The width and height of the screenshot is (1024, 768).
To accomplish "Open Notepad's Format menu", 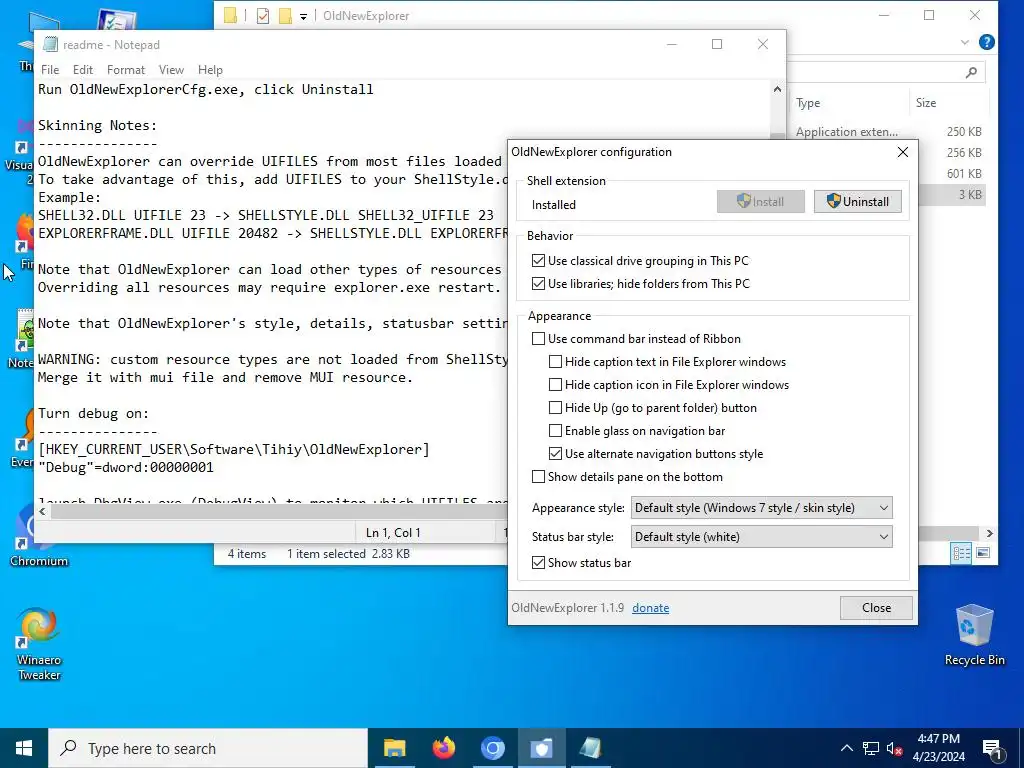I will [x=125, y=70].
